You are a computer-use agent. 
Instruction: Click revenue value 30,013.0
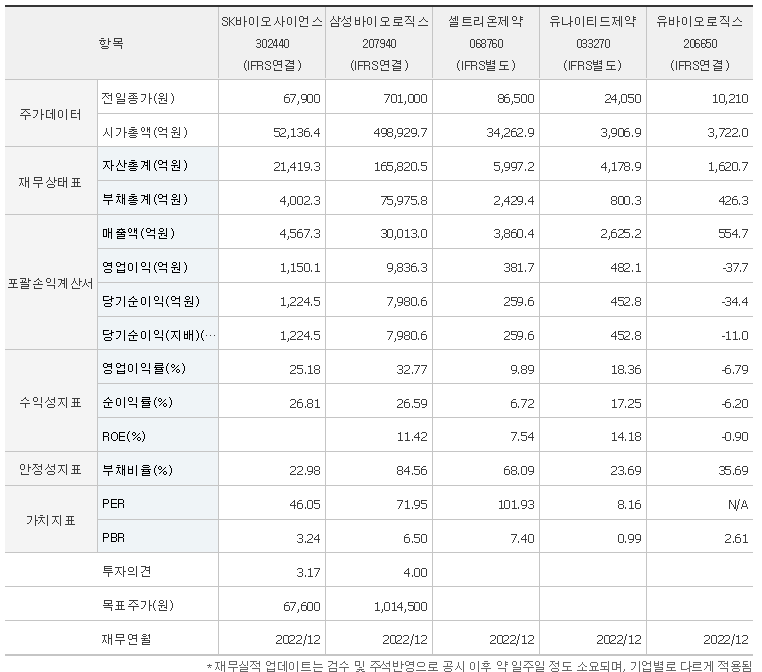tap(404, 234)
